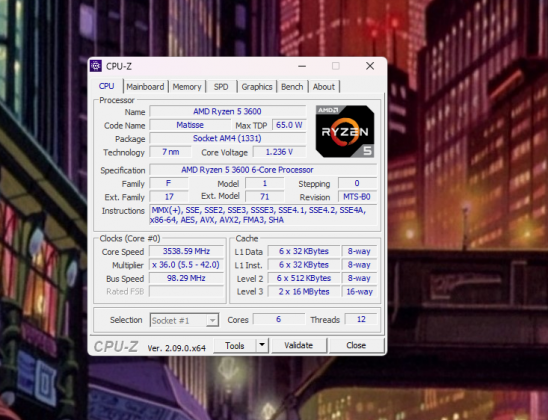Click the Family value F
548x420 pixels.
(169, 183)
